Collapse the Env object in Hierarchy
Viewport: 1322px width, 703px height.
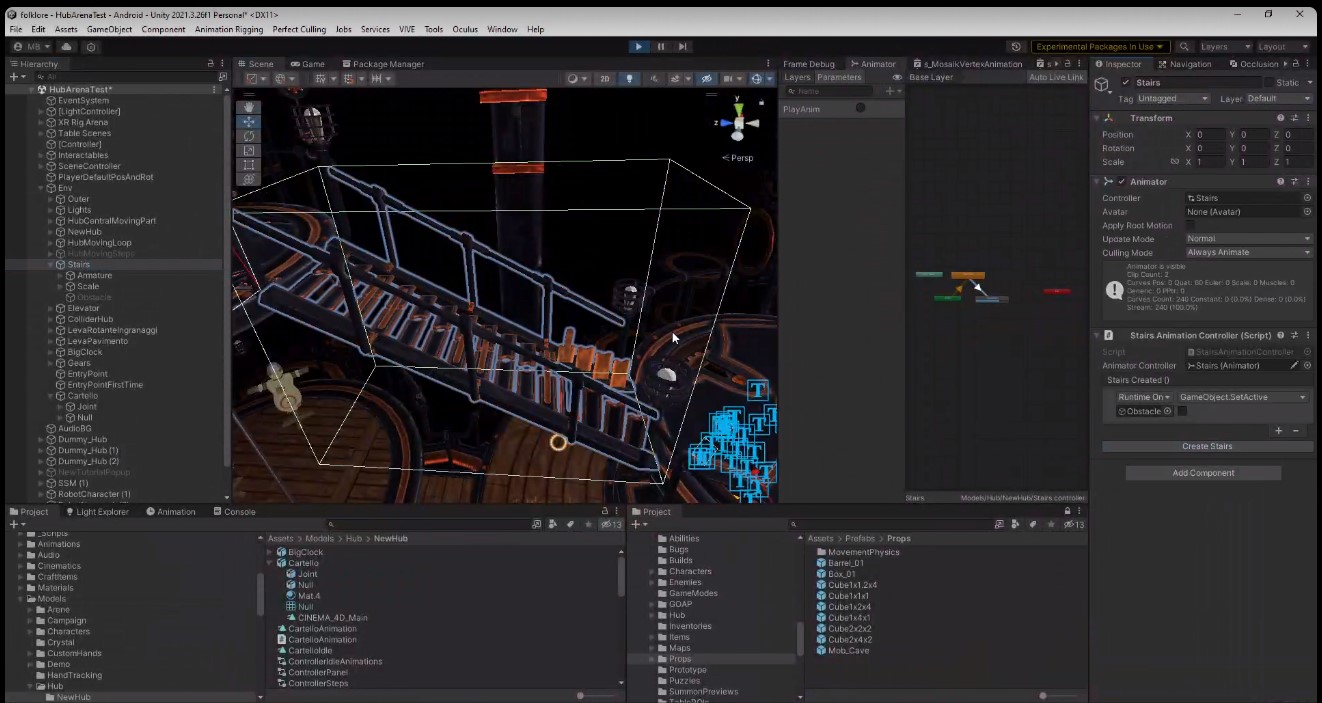click(x=41, y=188)
